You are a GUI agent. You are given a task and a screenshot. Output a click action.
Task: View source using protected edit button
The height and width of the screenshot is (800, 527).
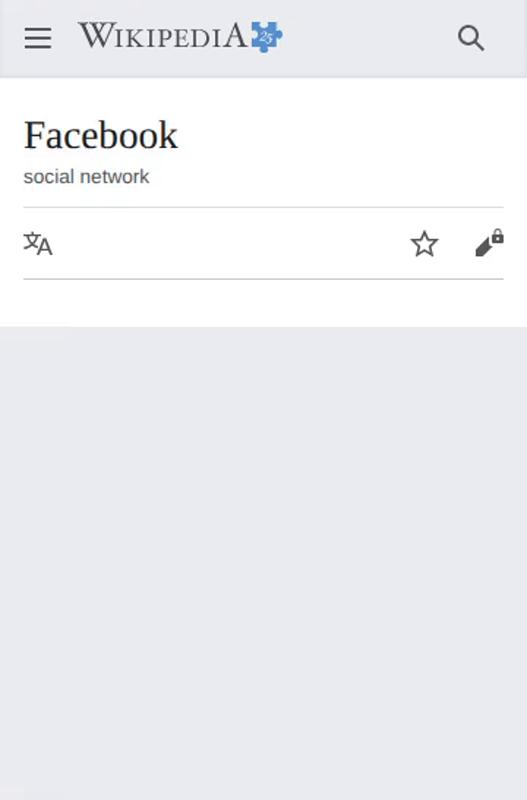[489, 243]
